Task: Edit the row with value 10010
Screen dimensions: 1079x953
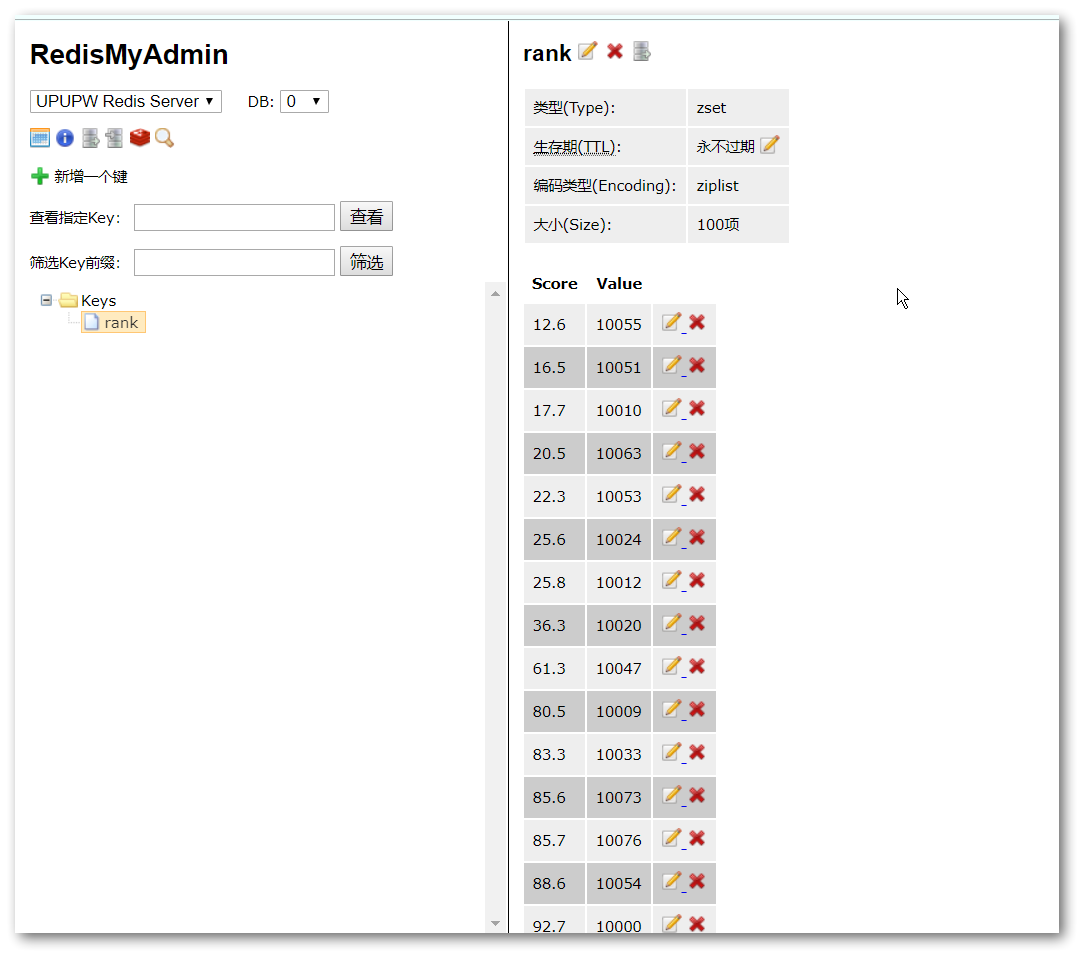Action: (x=672, y=409)
